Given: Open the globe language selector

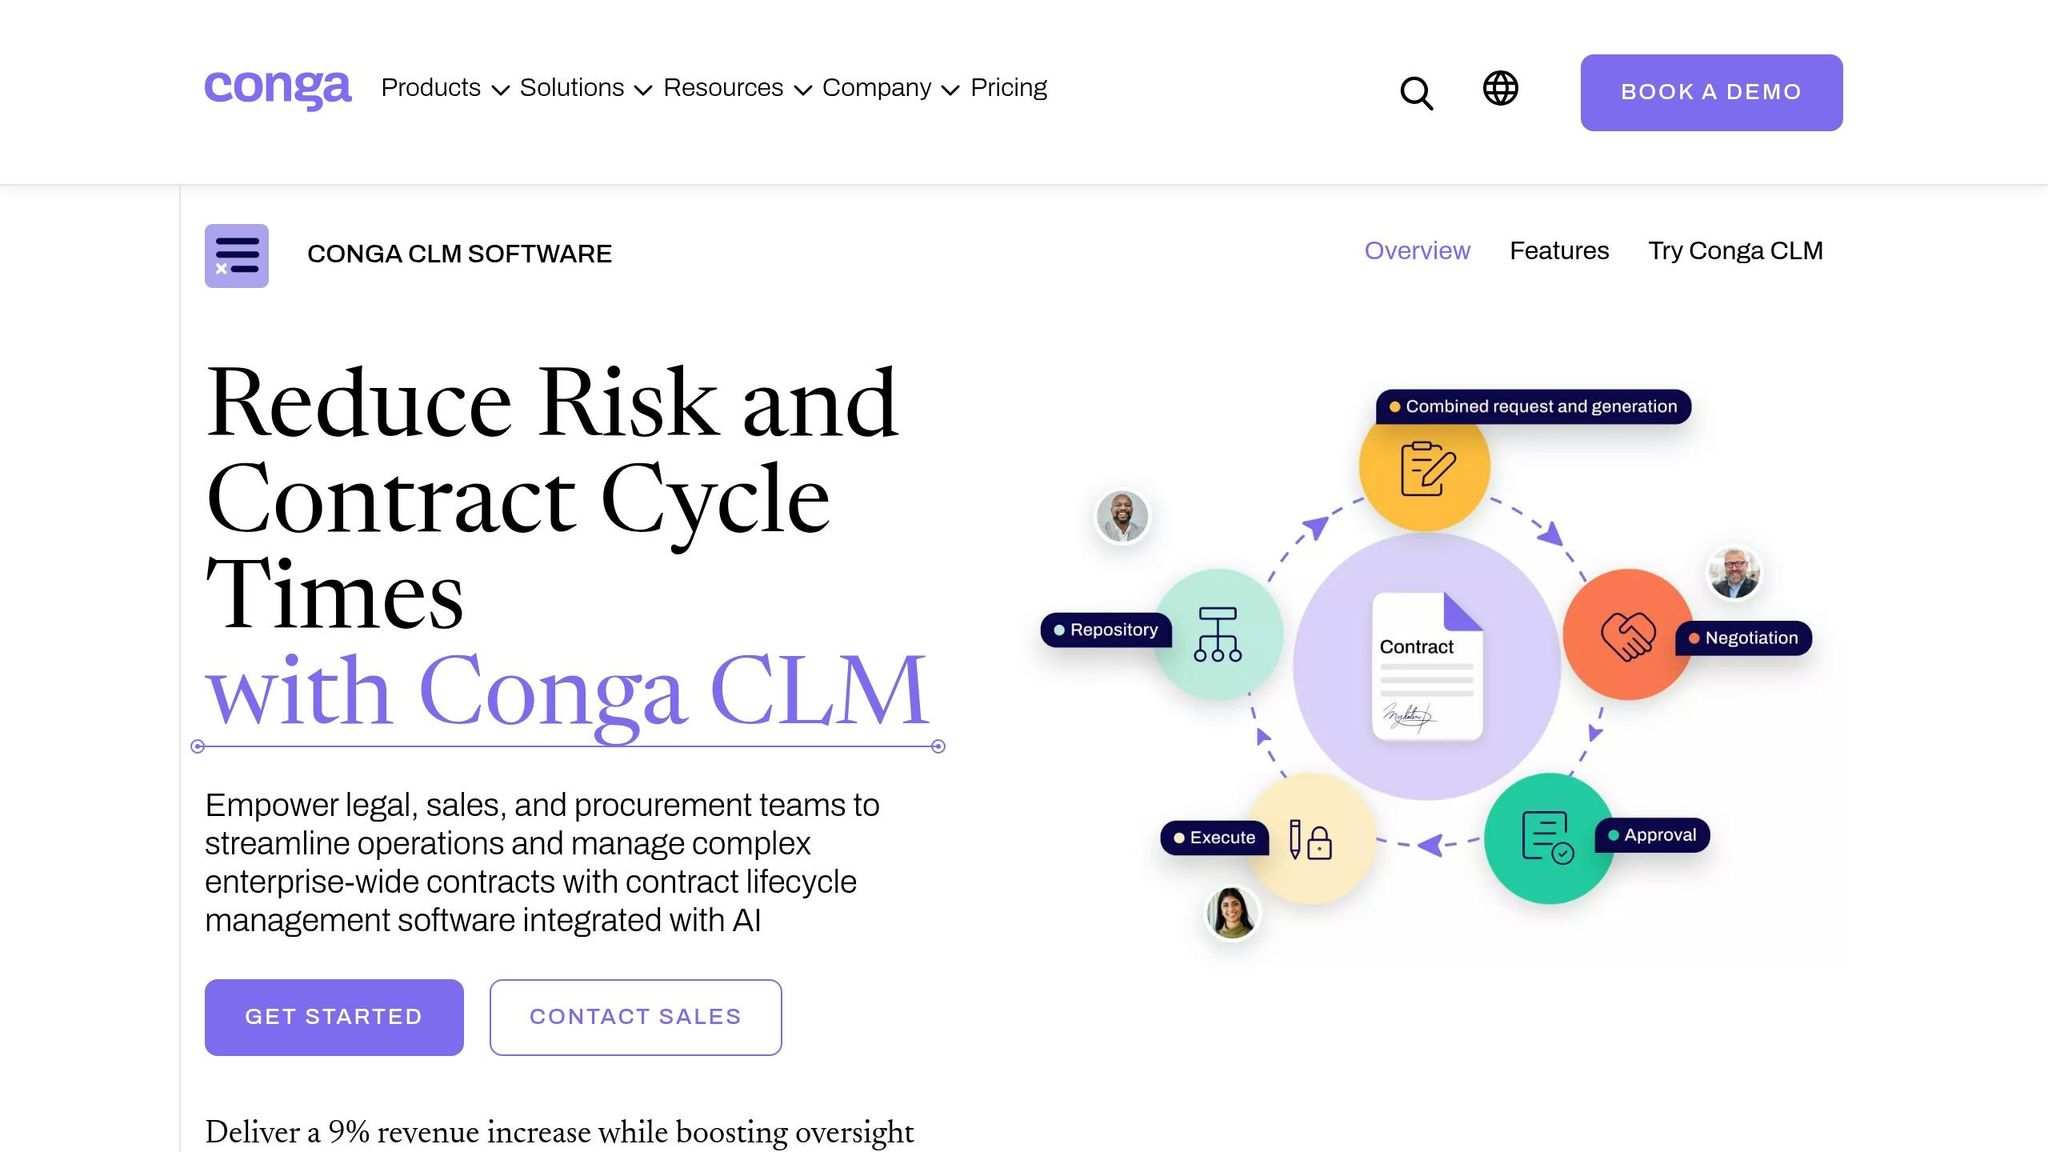Looking at the screenshot, I should click(x=1500, y=88).
